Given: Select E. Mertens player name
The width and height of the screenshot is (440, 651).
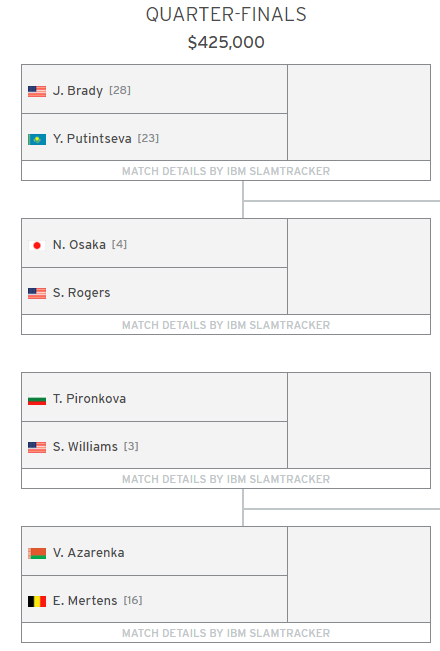Looking at the screenshot, I should [x=85, y=601].
